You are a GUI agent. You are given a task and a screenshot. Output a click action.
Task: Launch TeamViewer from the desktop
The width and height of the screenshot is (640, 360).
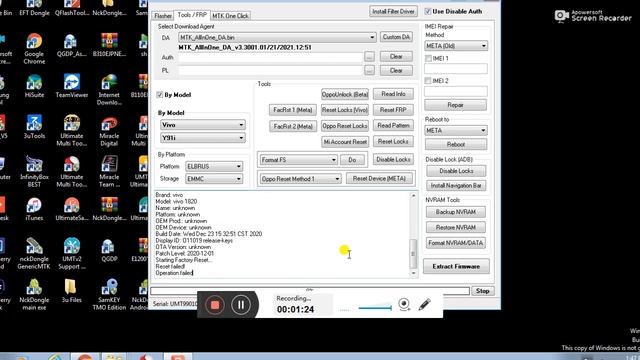(x=71, y=87)
